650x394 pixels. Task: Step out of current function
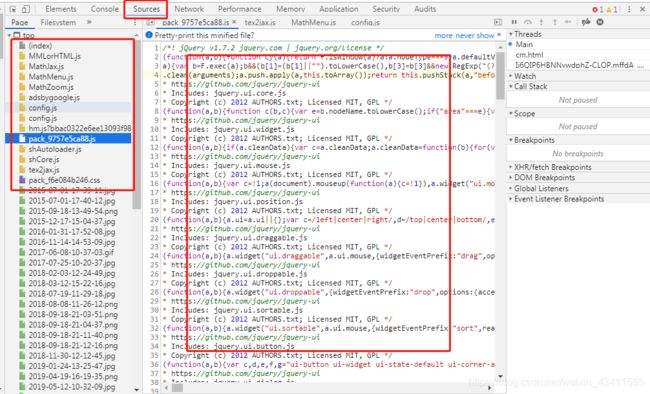point(555,22)
